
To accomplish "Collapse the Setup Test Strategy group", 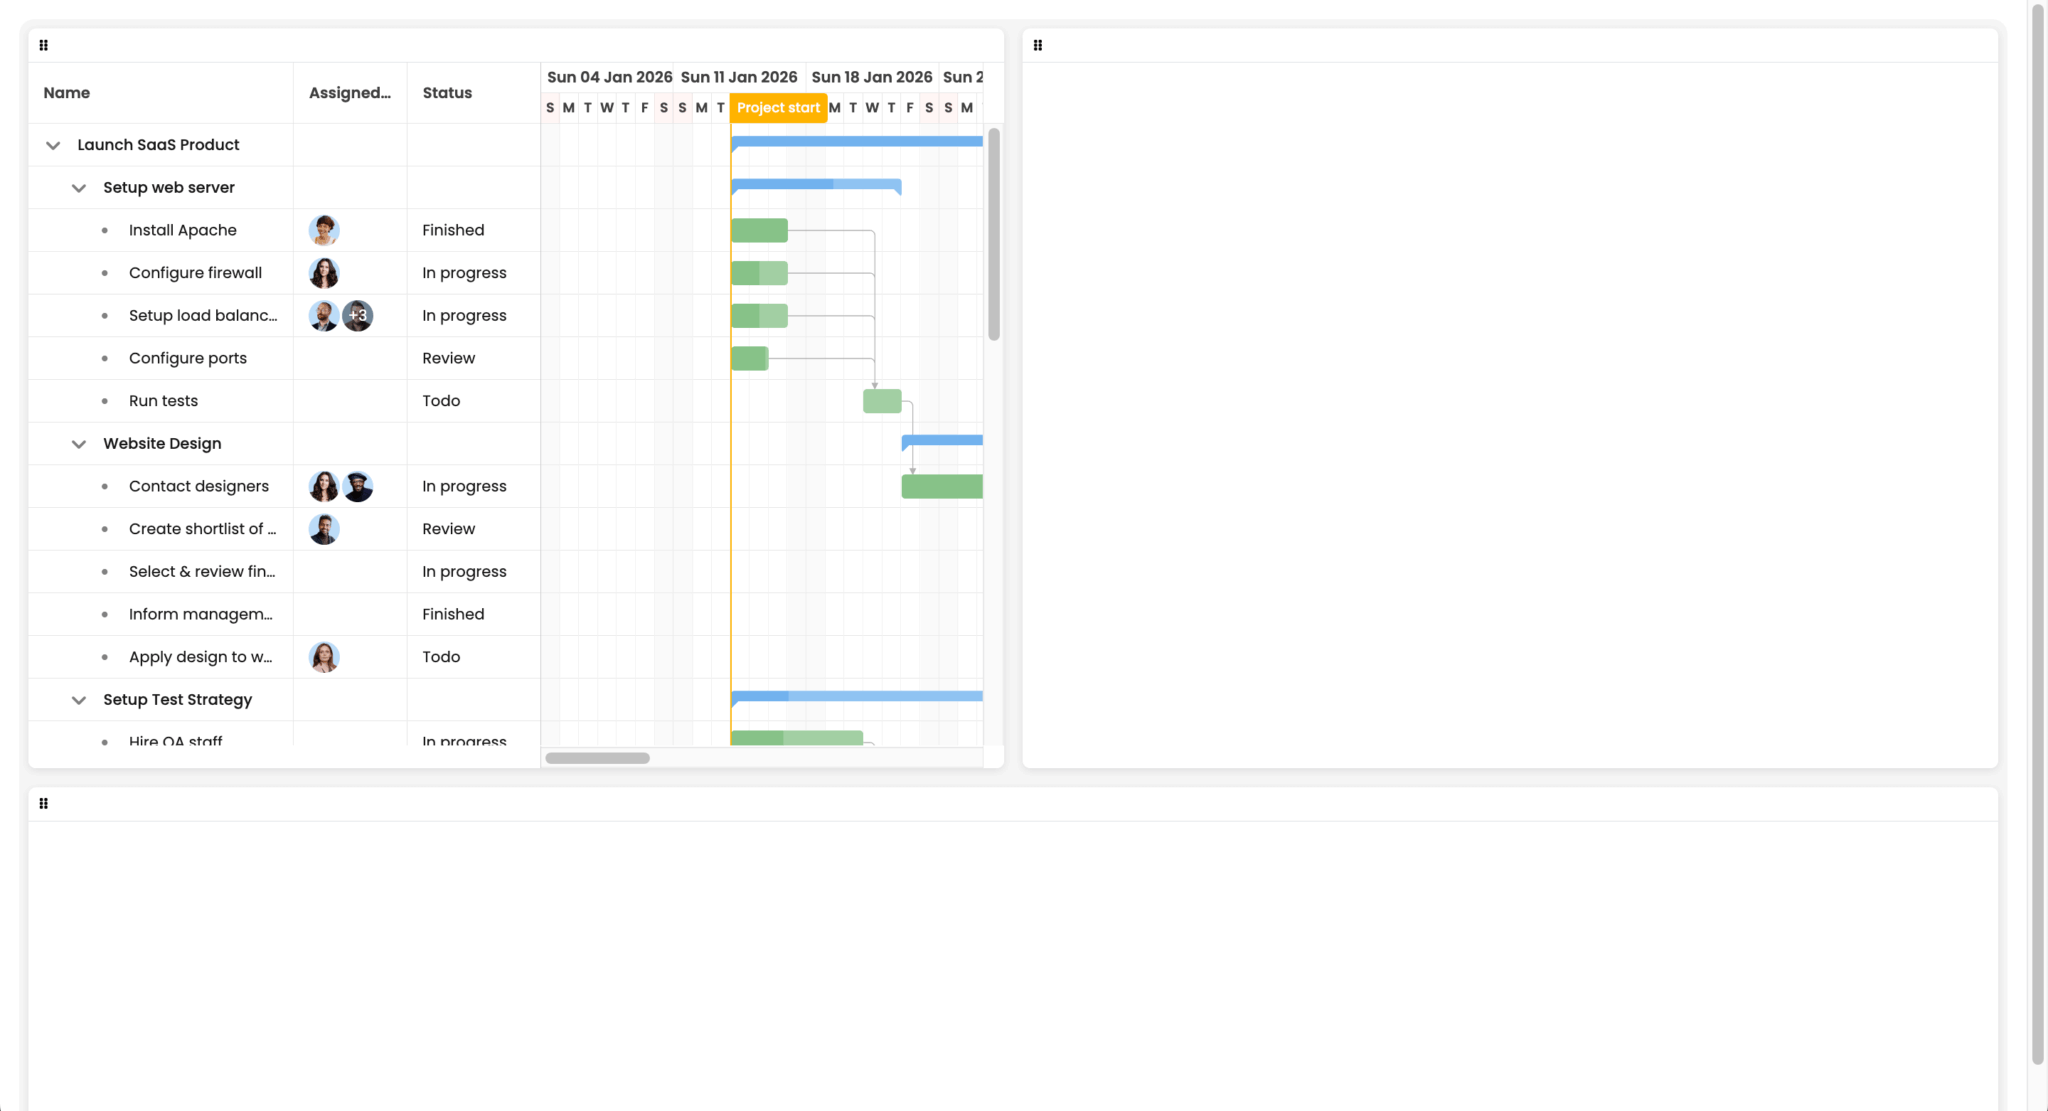I will click(x=79, y=700).
